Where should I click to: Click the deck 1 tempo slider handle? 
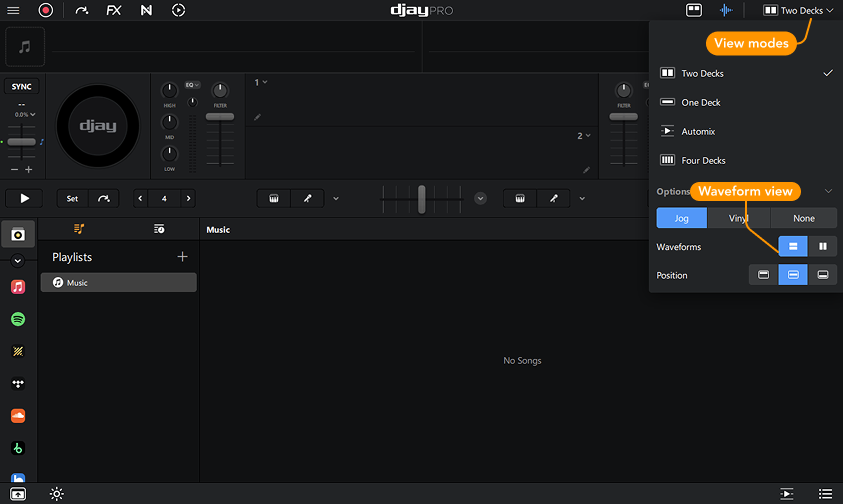pos(22,142)
